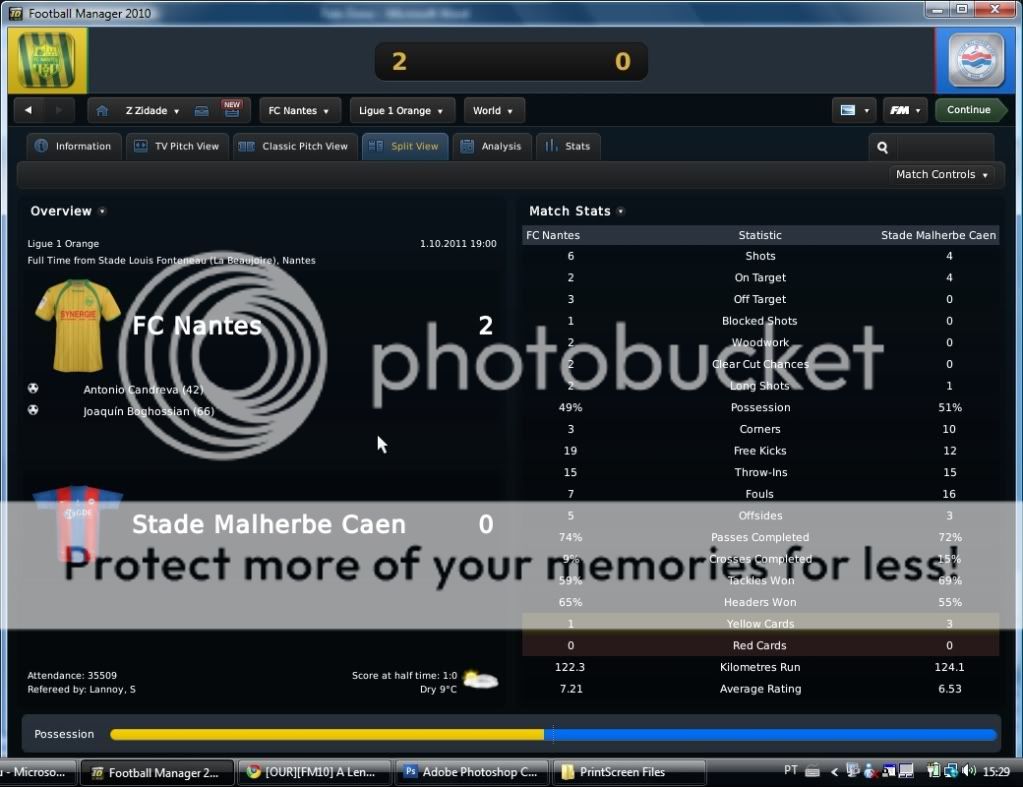The height and width of the screenshot is (787, 1023).
Task: Expand the Match Controls dropdown
Action: (942, 175)
